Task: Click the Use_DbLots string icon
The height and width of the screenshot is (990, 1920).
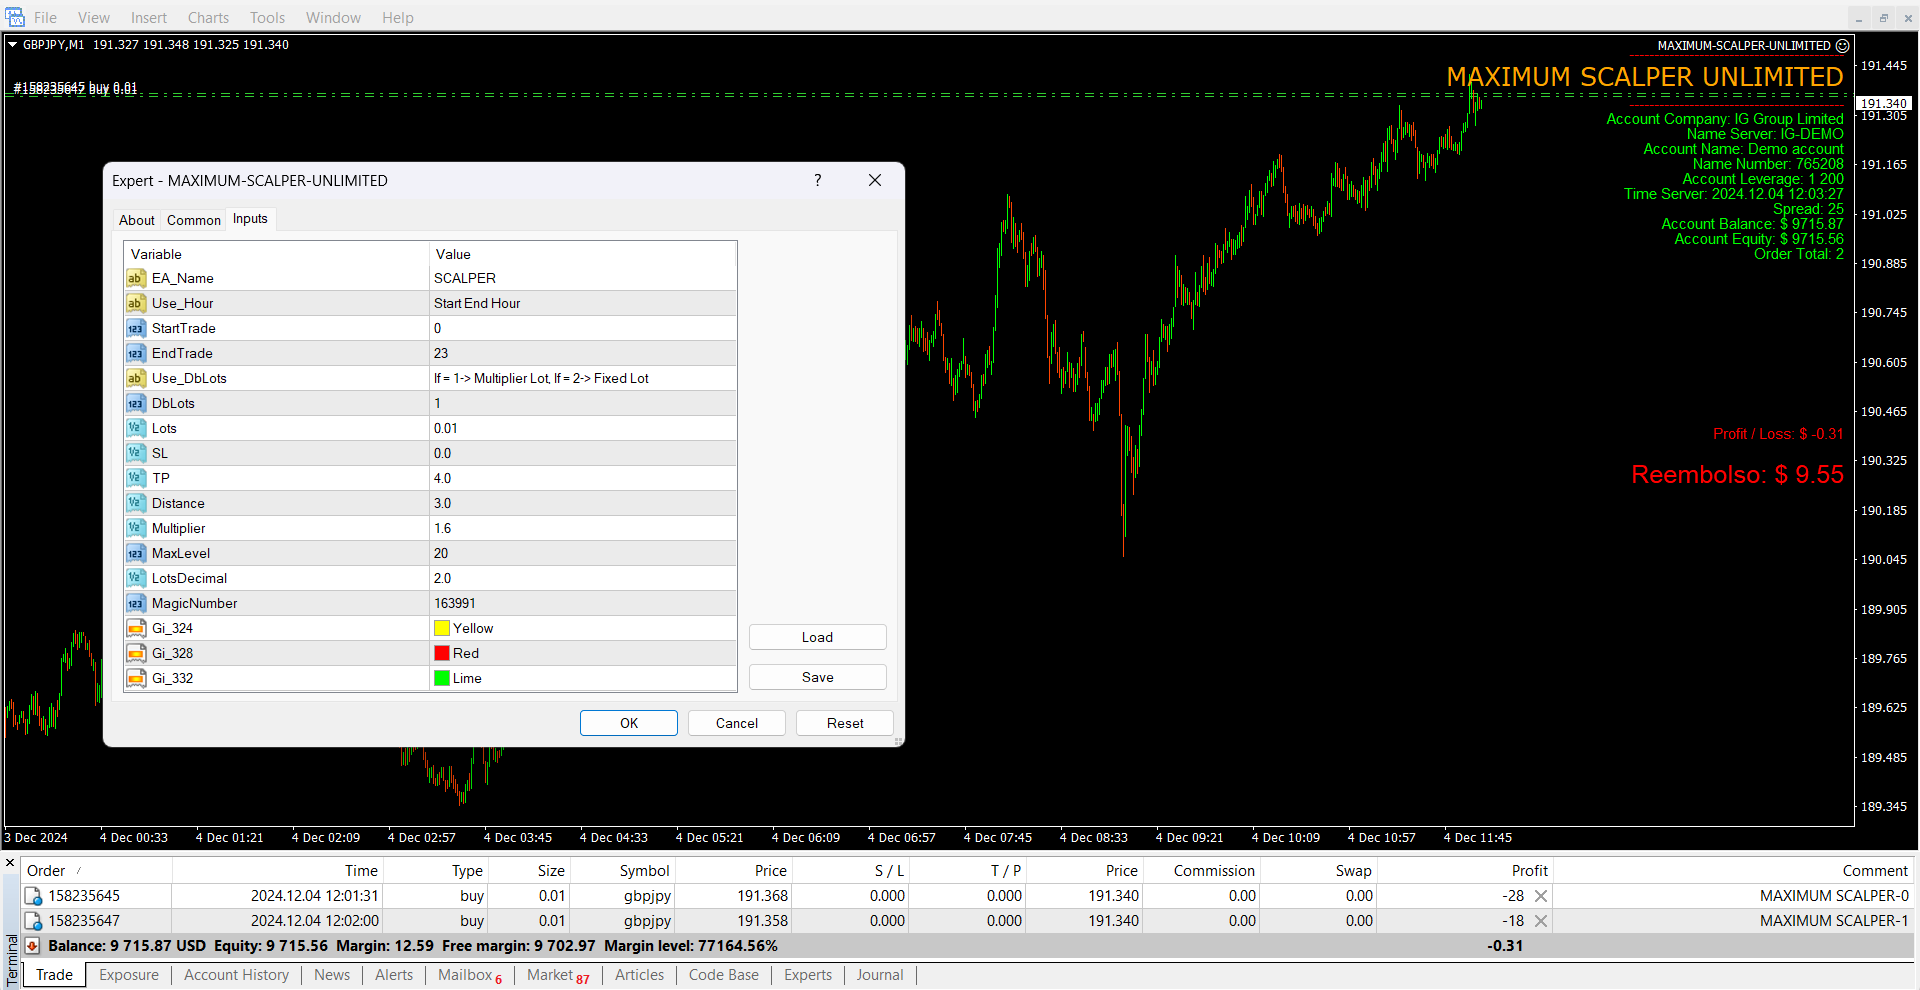Action: (x=136, y=378)
